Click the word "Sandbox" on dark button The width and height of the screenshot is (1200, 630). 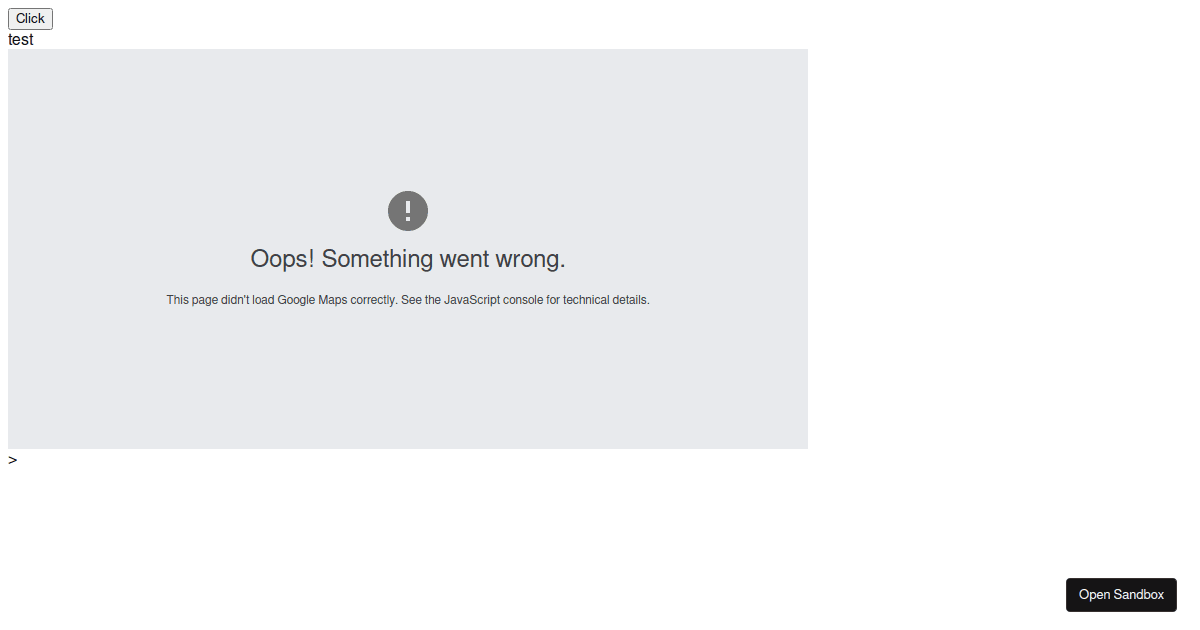[x=1141, y=595]
